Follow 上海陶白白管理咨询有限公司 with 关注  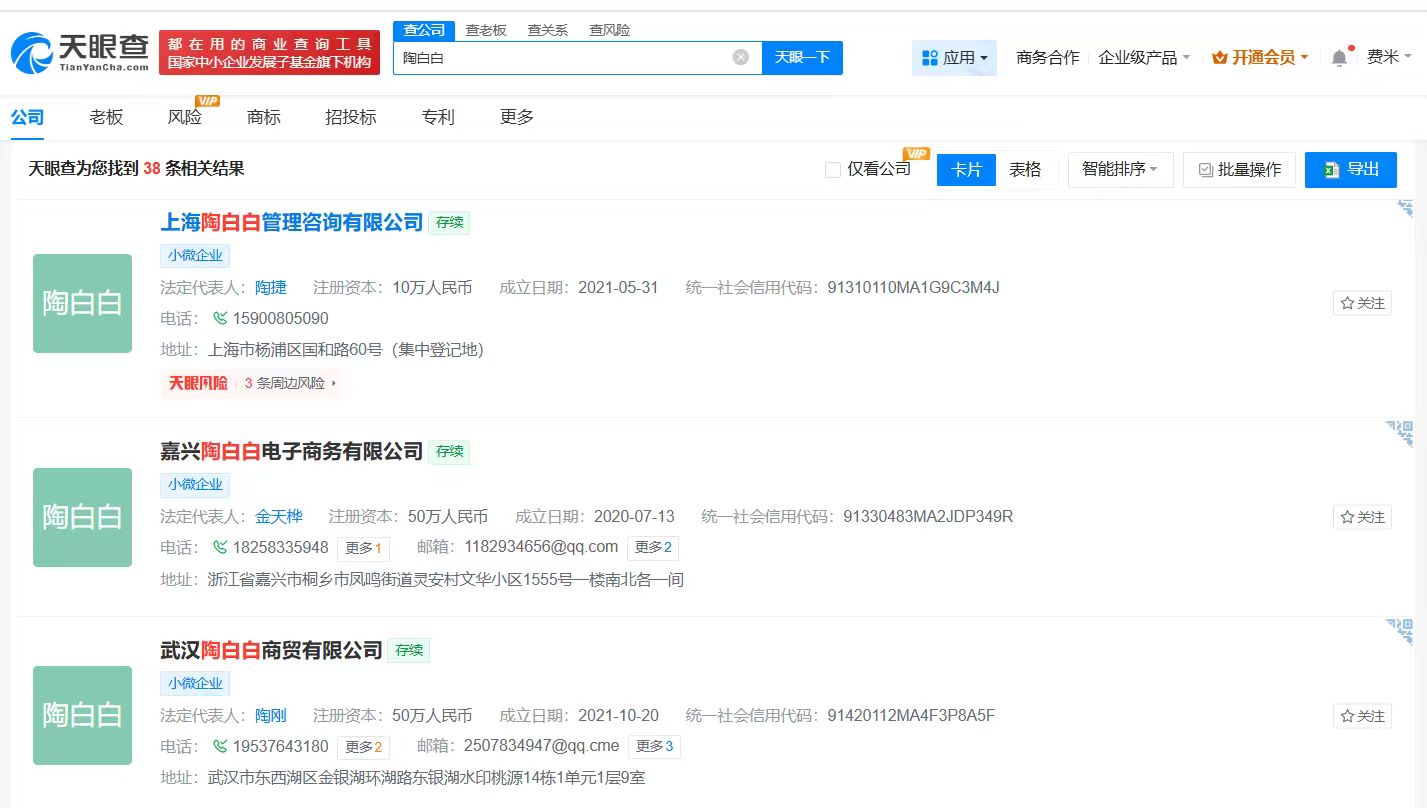[1362, 303]
